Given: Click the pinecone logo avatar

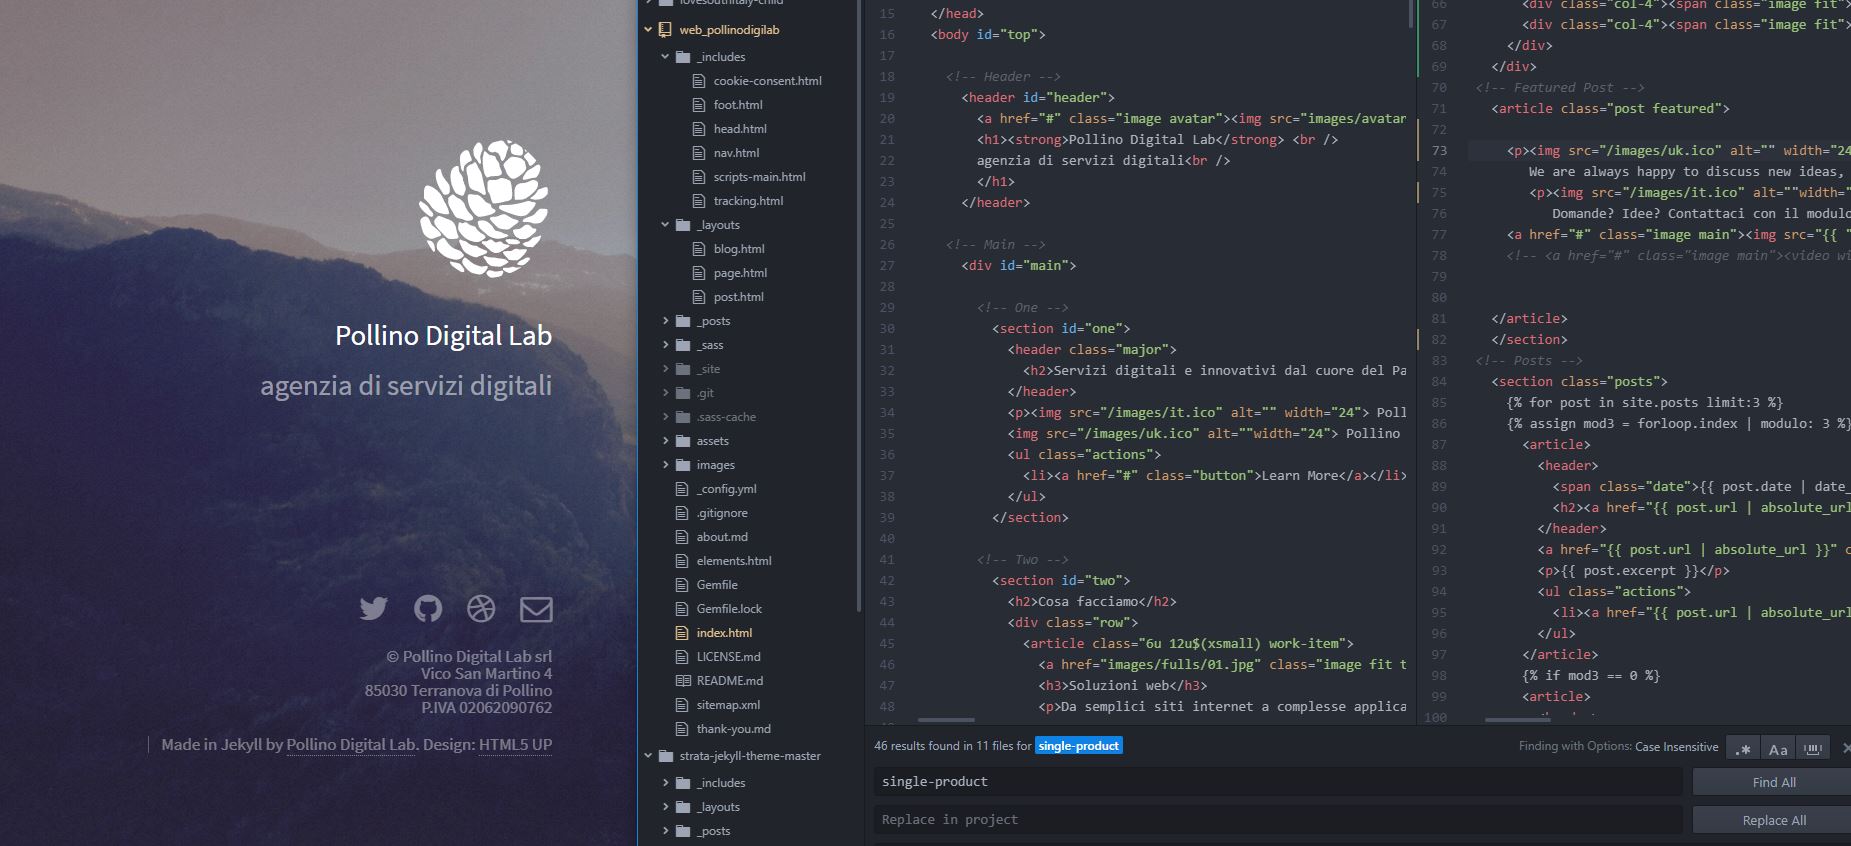Looking at the screenshot, I should tap(484, 207).
